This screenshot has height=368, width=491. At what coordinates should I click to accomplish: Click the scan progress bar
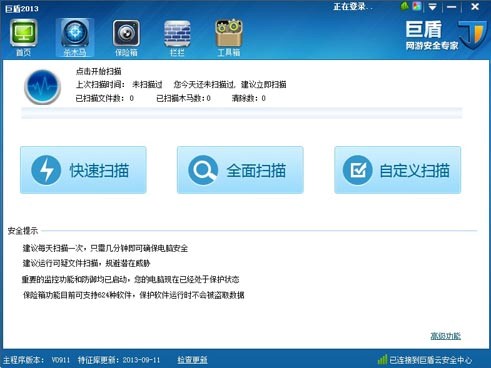click(242, 113)
